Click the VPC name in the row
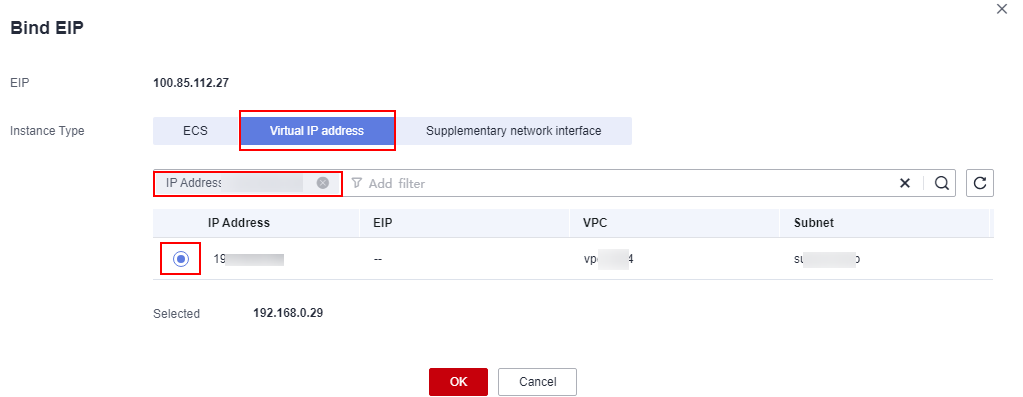1023x397 pixels. click(609, 259)
